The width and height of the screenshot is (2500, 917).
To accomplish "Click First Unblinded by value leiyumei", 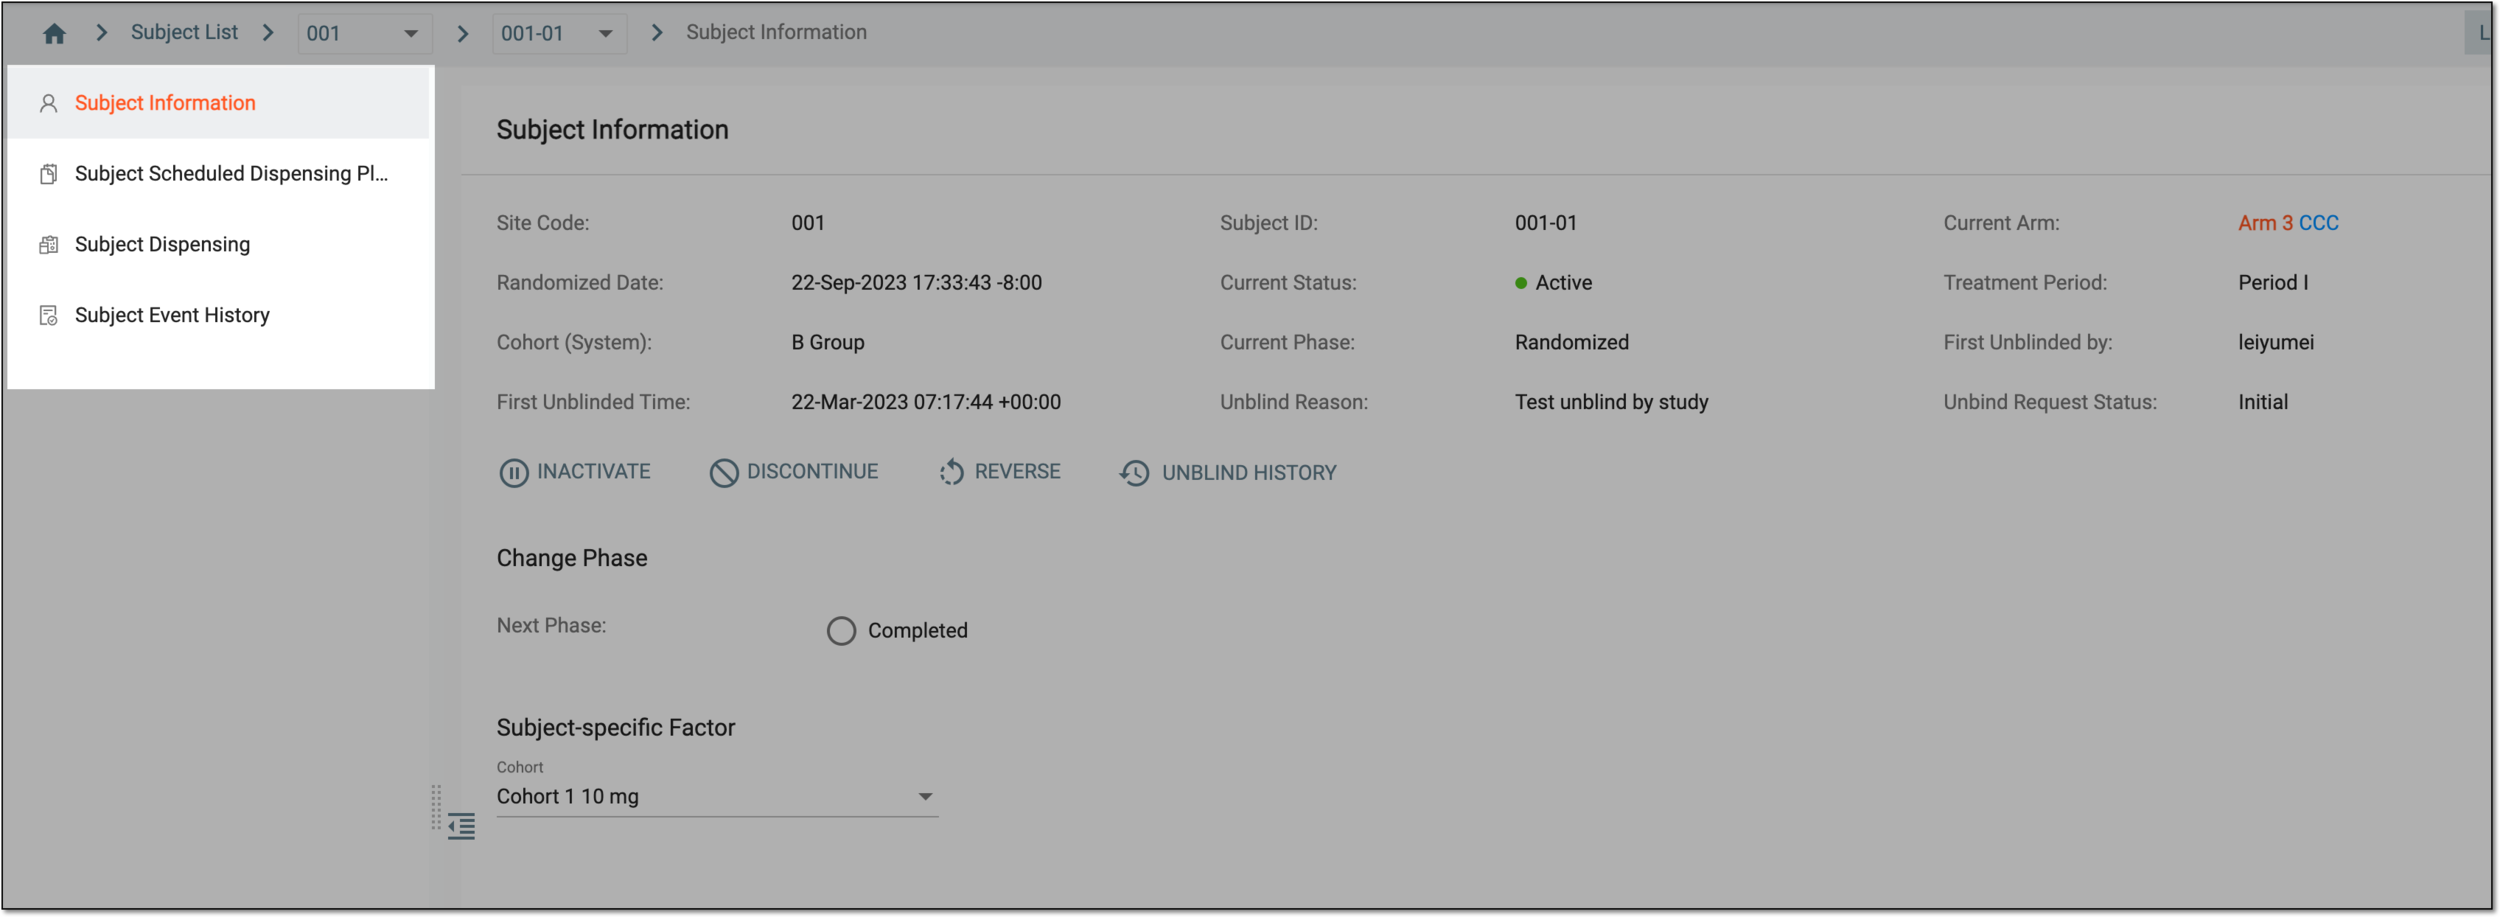I will coord(2276,343).
